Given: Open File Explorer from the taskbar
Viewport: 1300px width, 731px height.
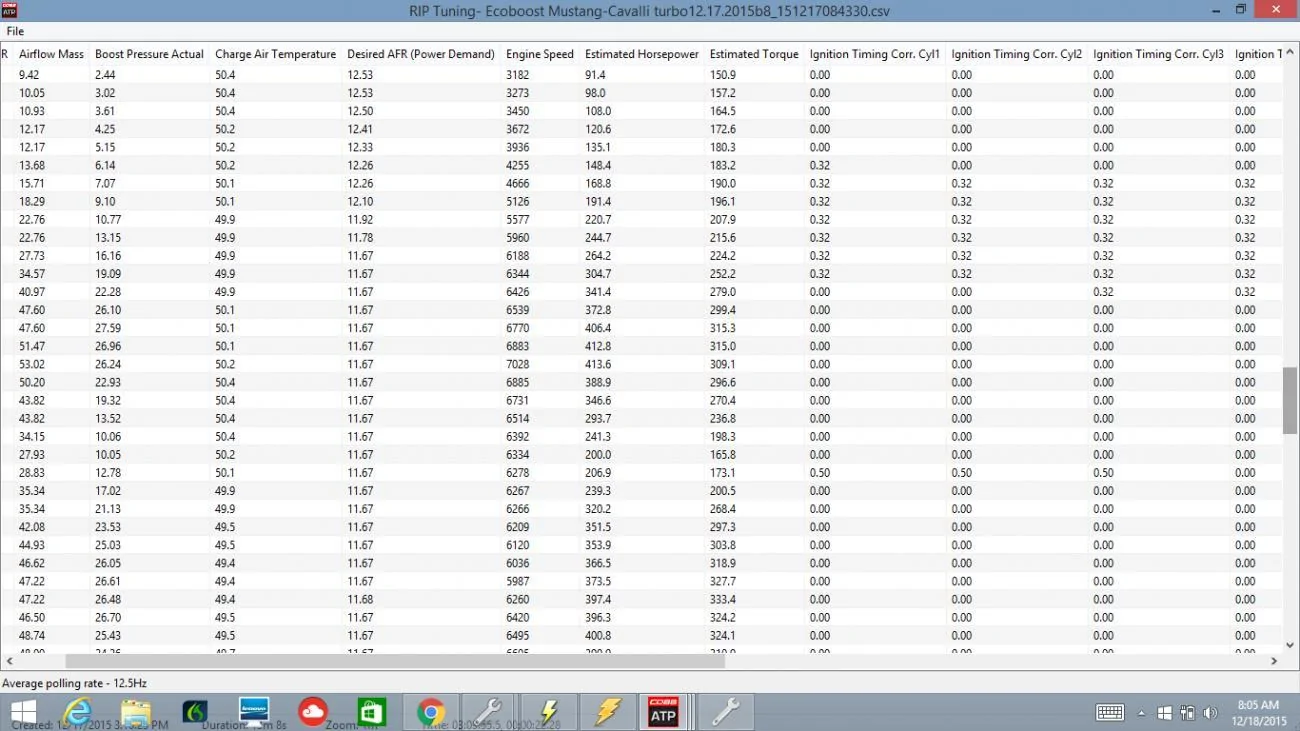Looking at the screenshot, I should [x=136, y=711].
